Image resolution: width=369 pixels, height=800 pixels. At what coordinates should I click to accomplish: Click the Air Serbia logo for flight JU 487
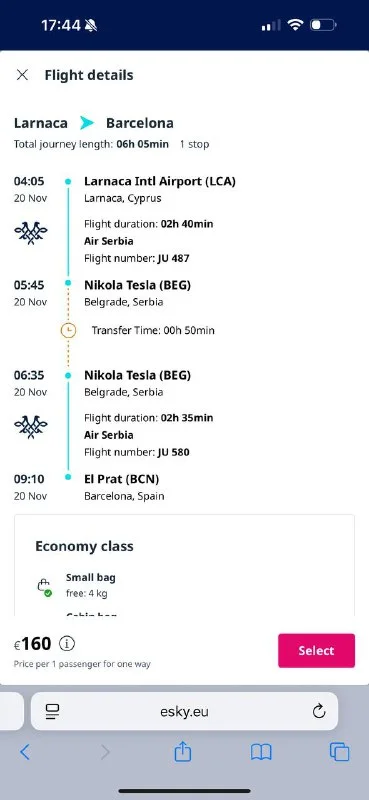pos(31,234)
